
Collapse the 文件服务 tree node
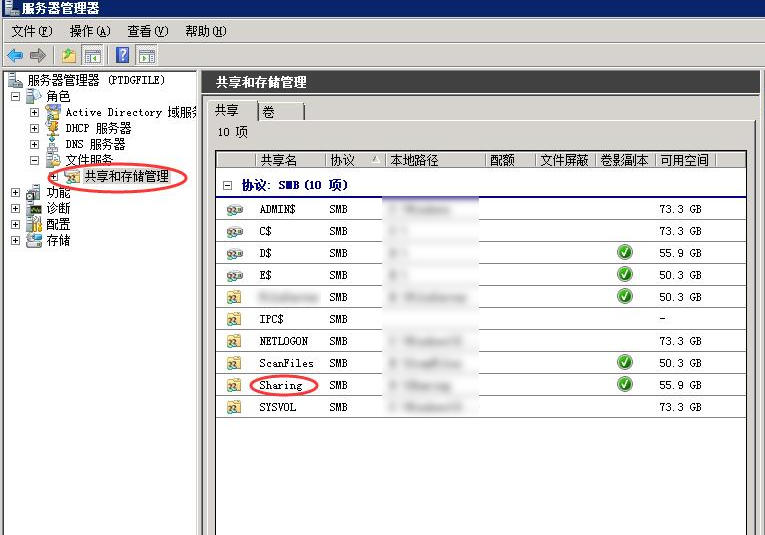pyautogui.click(x=34, y=160)
